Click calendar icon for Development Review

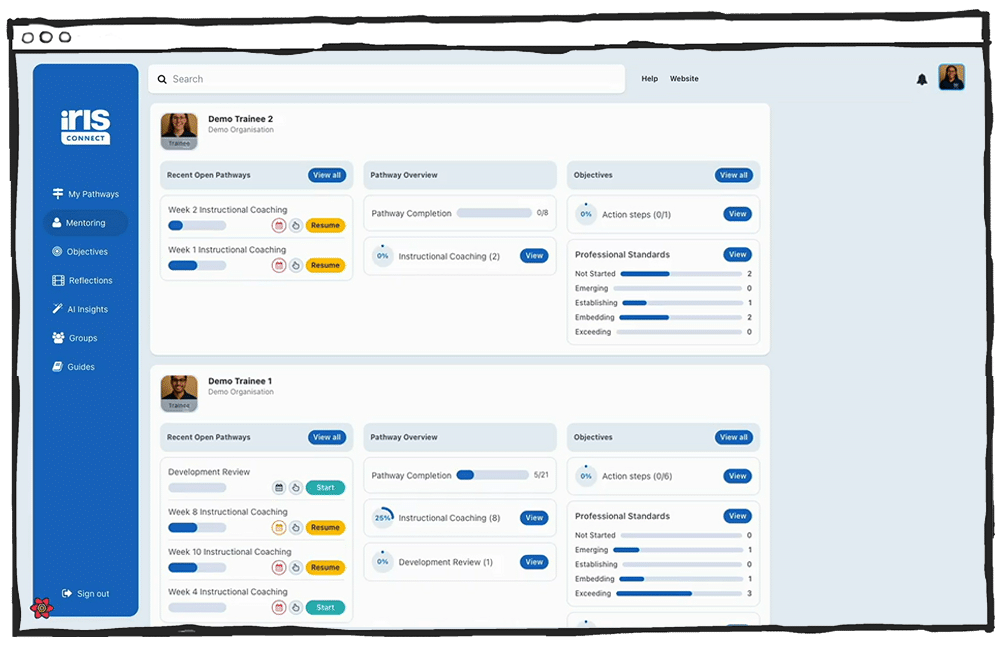(x=279, y=488)
